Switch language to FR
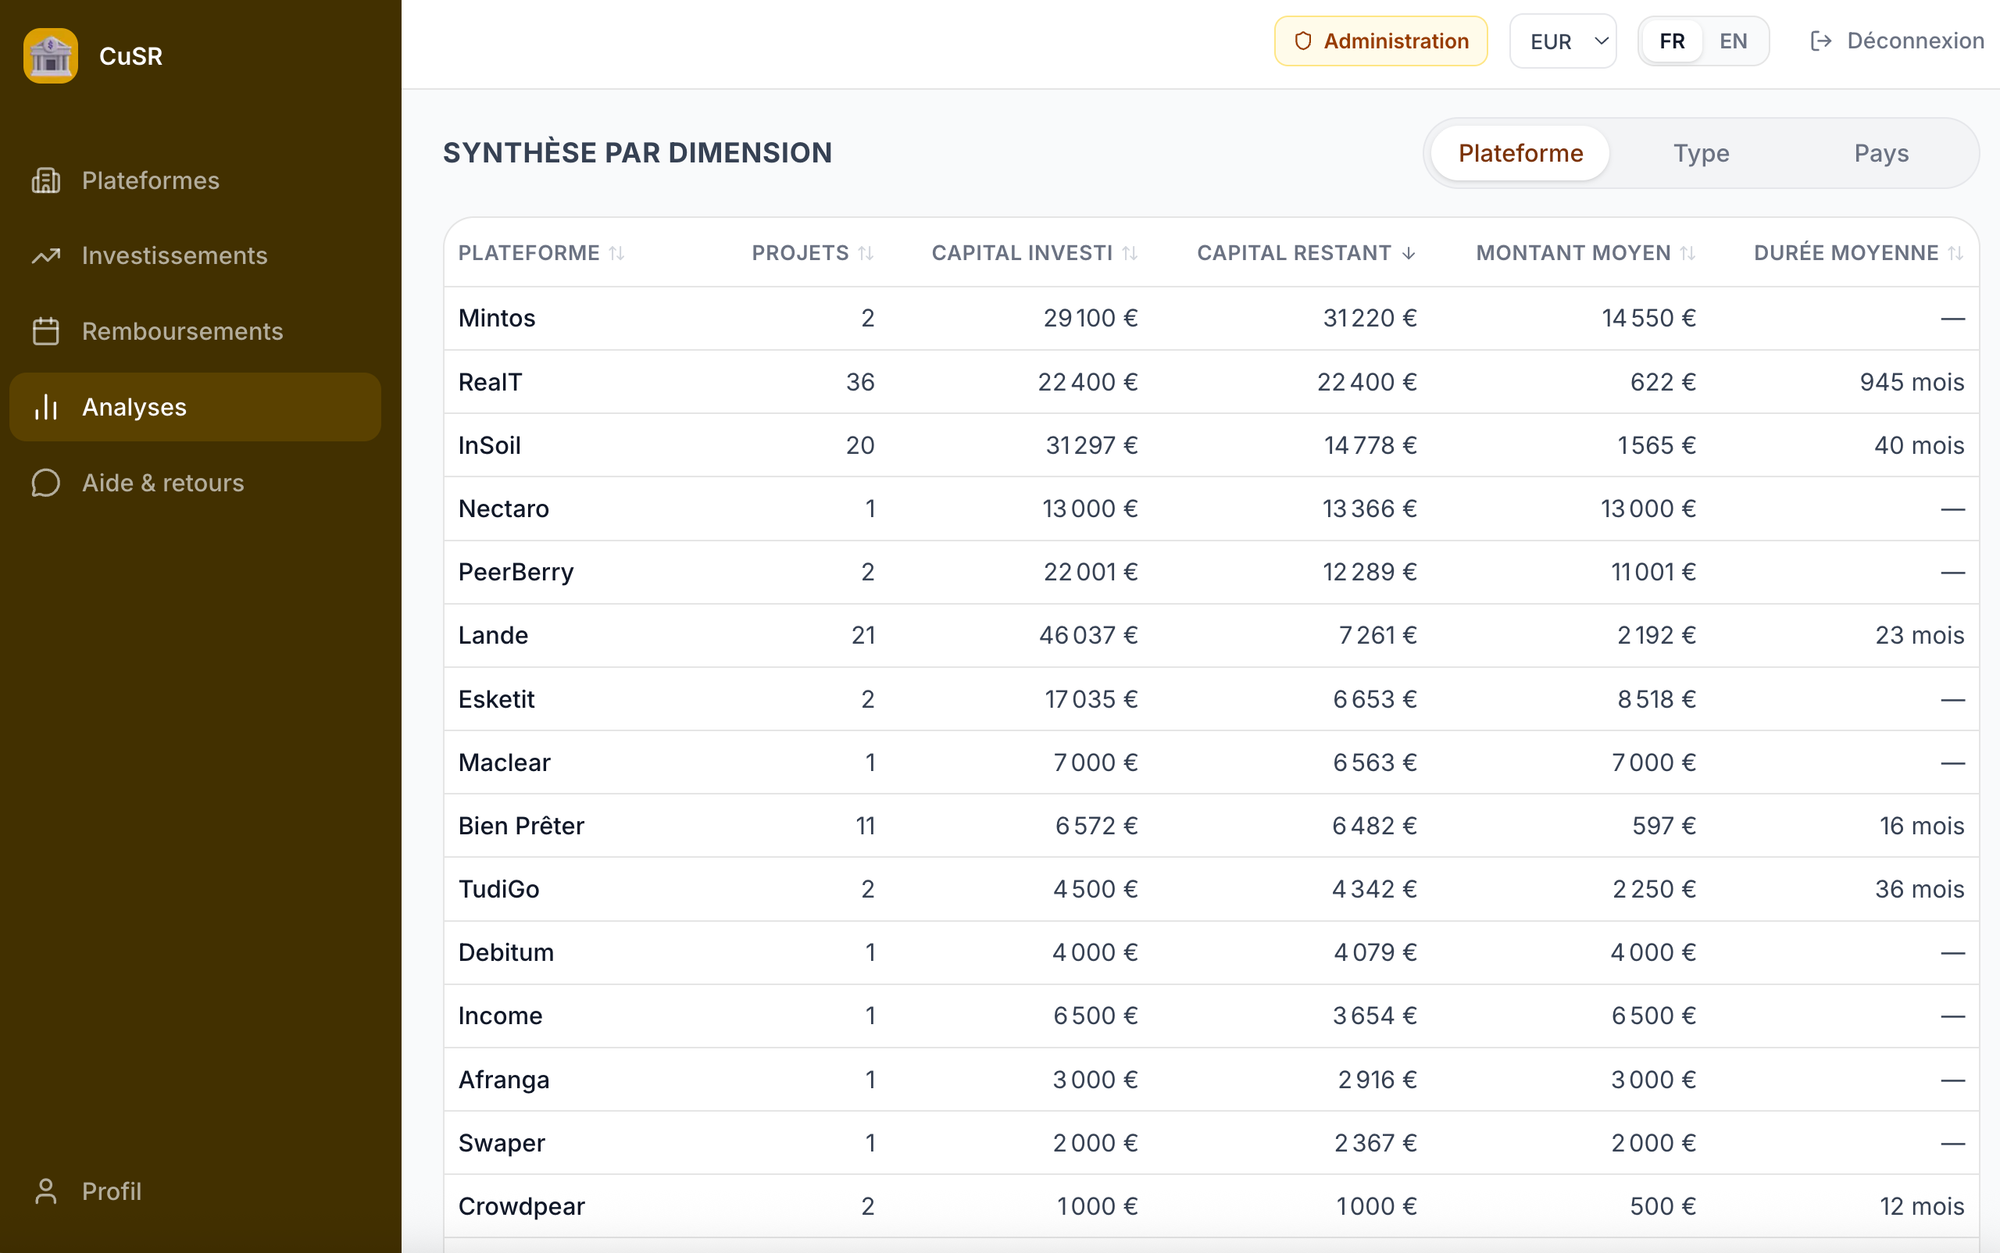2000x1253 pixels. pos(1672,41)
